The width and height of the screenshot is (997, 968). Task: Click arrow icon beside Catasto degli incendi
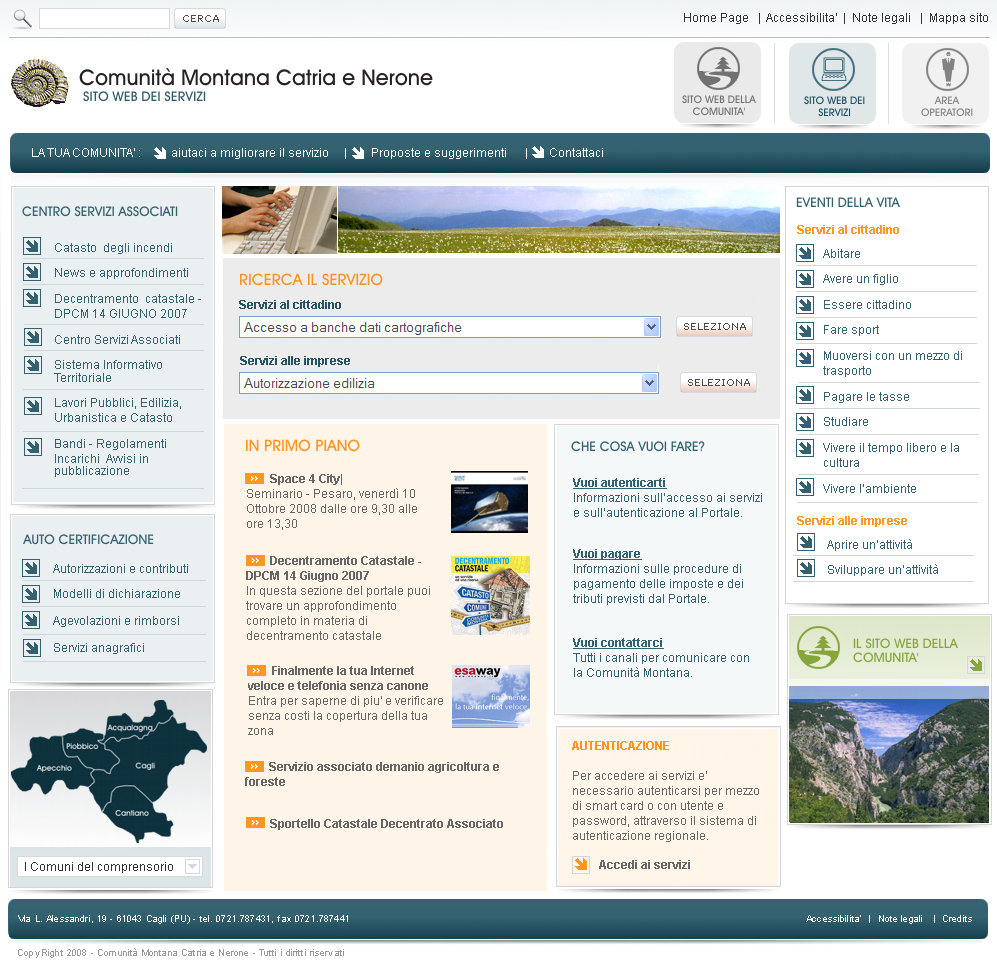[32, 246]
